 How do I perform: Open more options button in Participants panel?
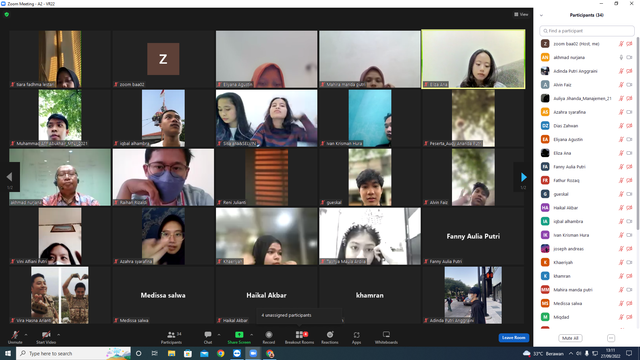point(611,338)
